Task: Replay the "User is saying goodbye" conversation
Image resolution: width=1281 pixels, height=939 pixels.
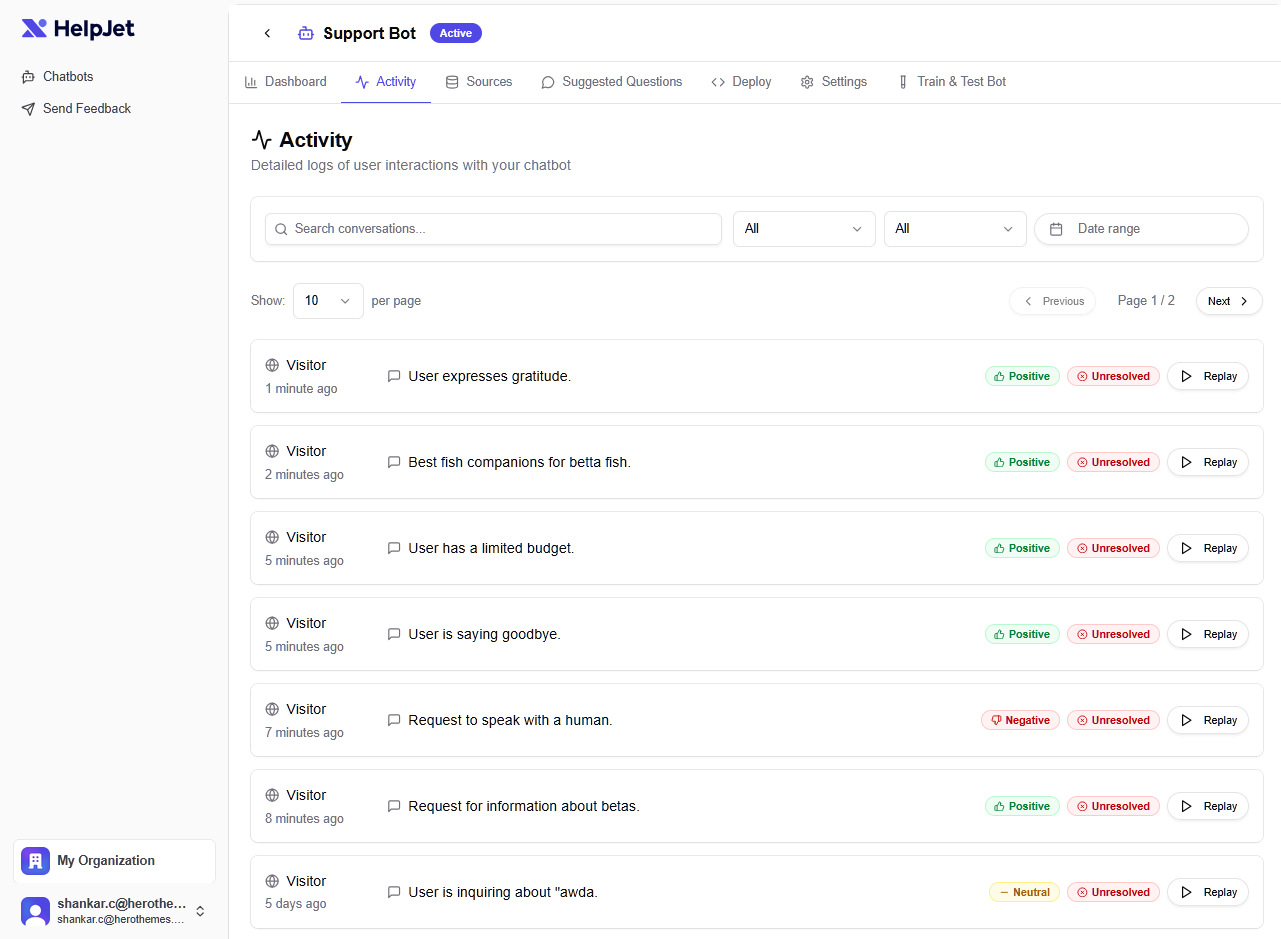Action: click(x=1208, y=634)
